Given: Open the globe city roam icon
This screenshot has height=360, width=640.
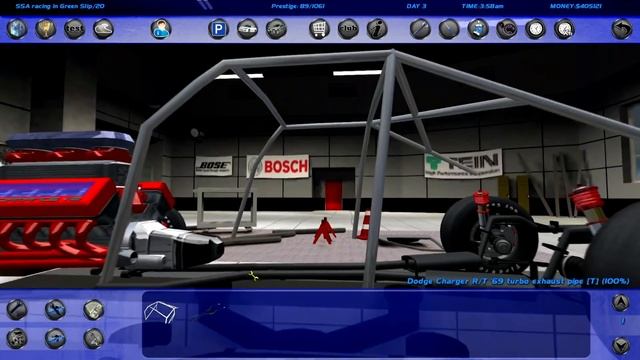Looking at the screenshot, I should coord(17,29).
